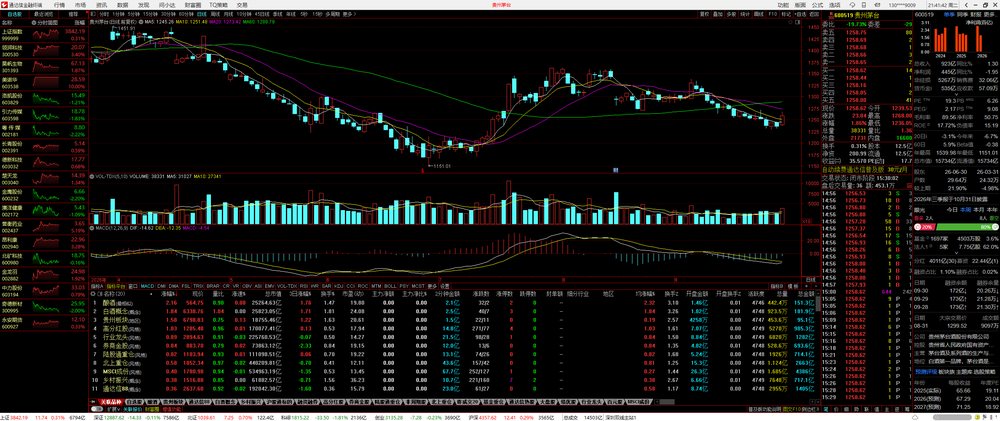Image resolution: width=1000 pixels, height=421 pixels.
Task: Select 长青股份 in the watchlist
Action: tap(44, 147)
